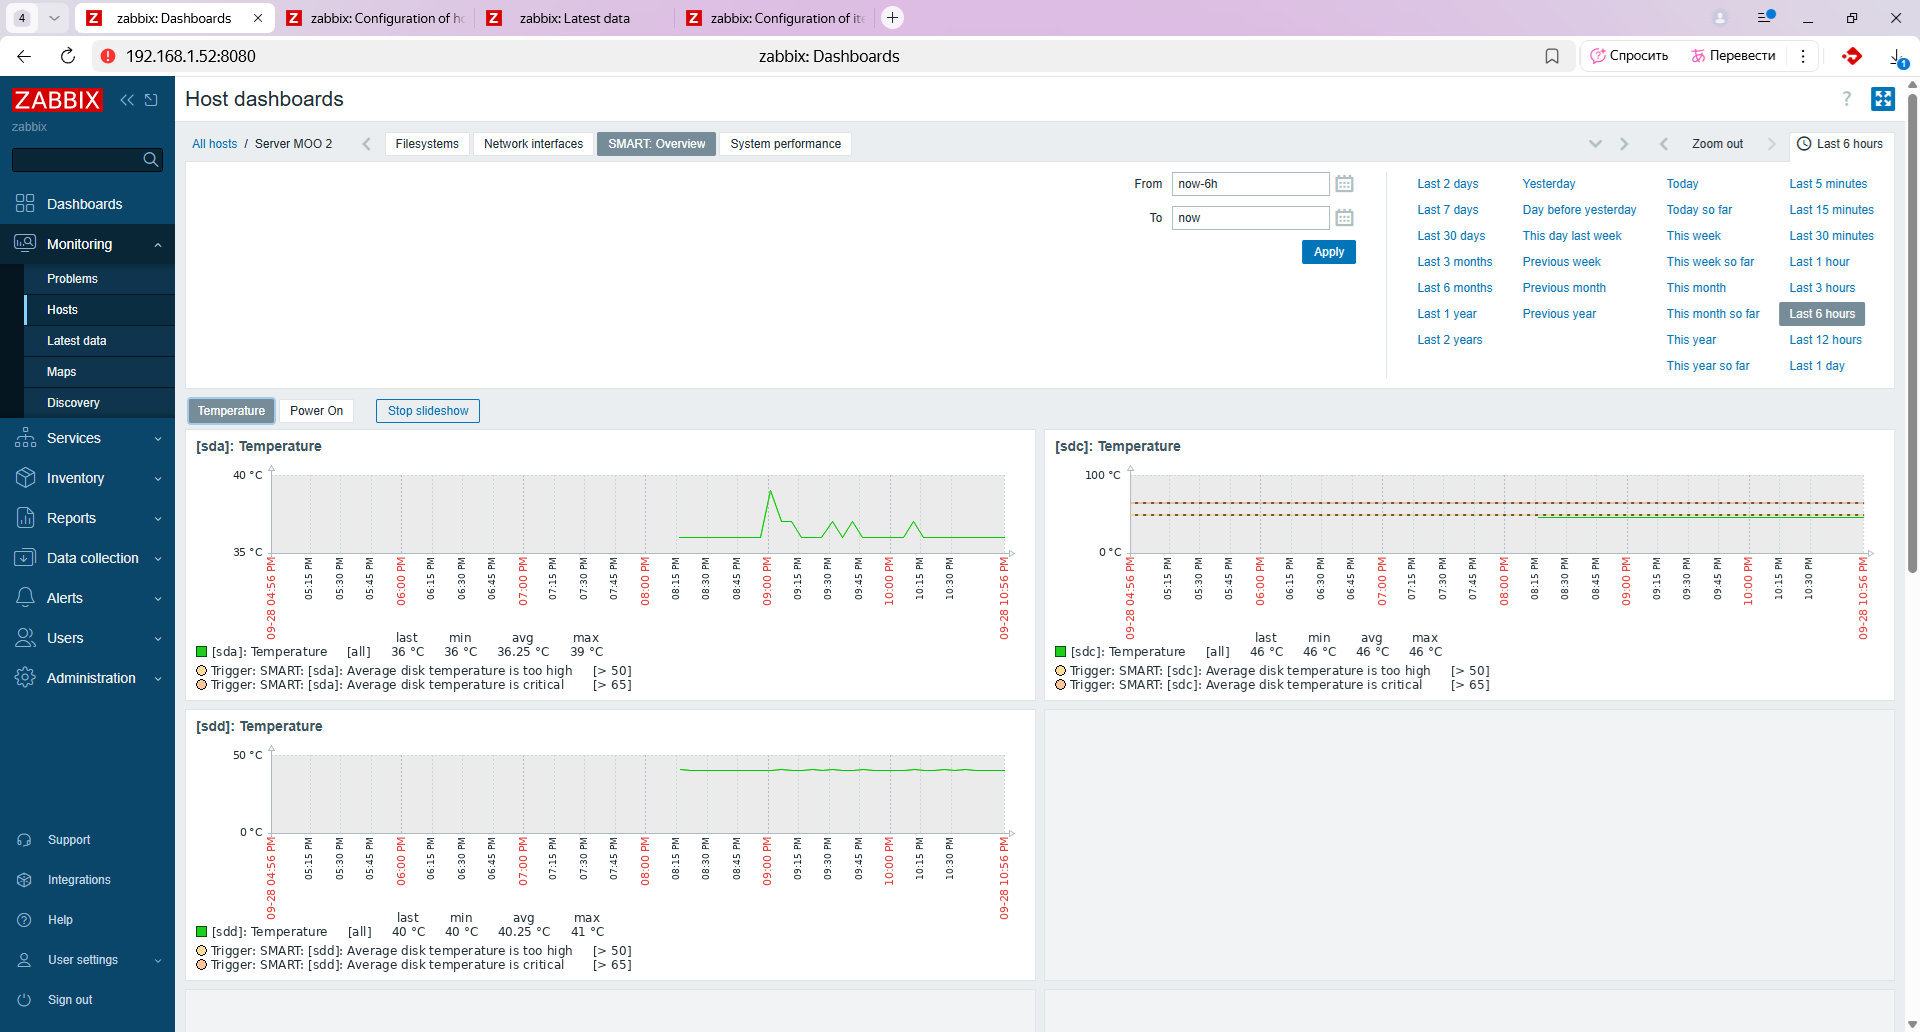This screenshot has height=1032, width=1920.
Task: Click the Administration gear icon
Action: tap(26, 678)
